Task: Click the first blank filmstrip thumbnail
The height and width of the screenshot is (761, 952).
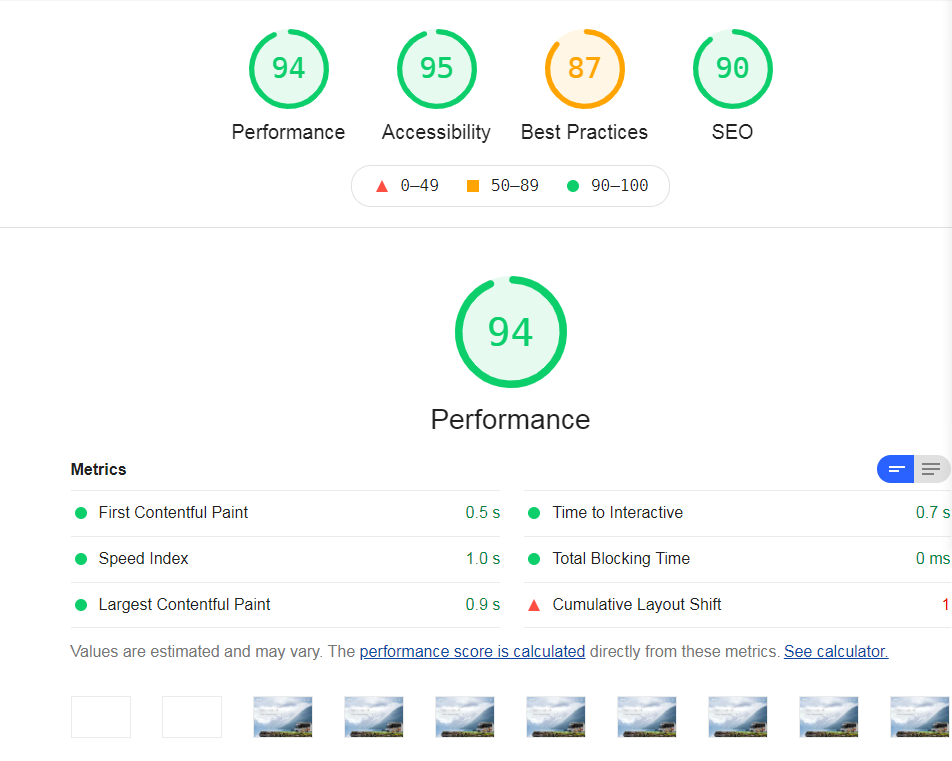Action: [101, 717]
